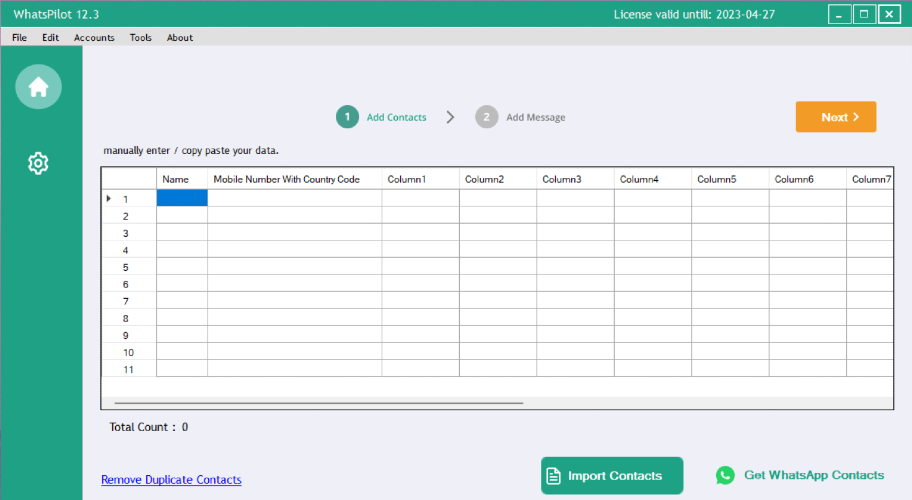
Task: Click the document icon on Import Contacts
Action: coord(554,476)
